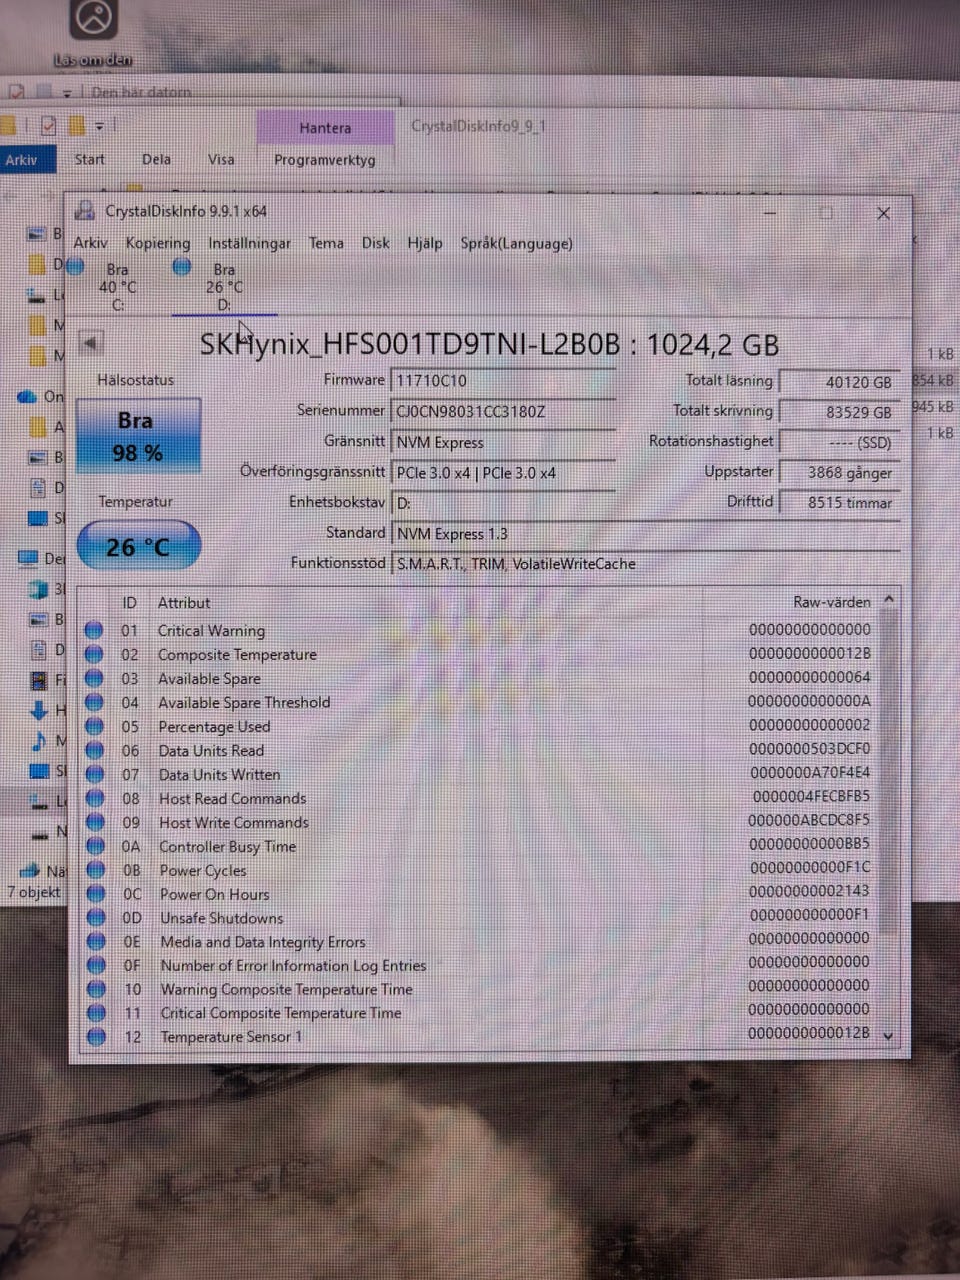Click the status circle for Percentage Used
This screenshot has height=1280, width=960.
[94, 726]
